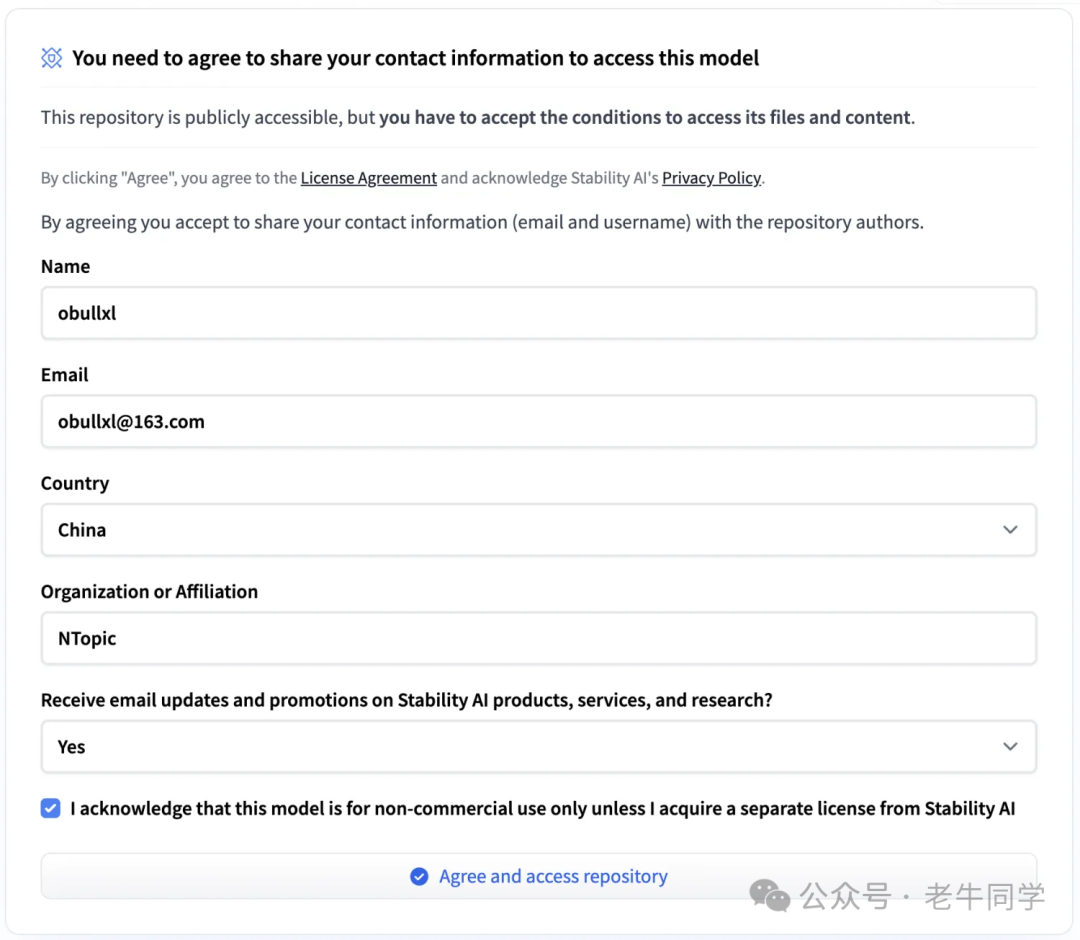Select the Country field showing China
The height and width of the screenshot is (940, 1080).
[520, 530]
